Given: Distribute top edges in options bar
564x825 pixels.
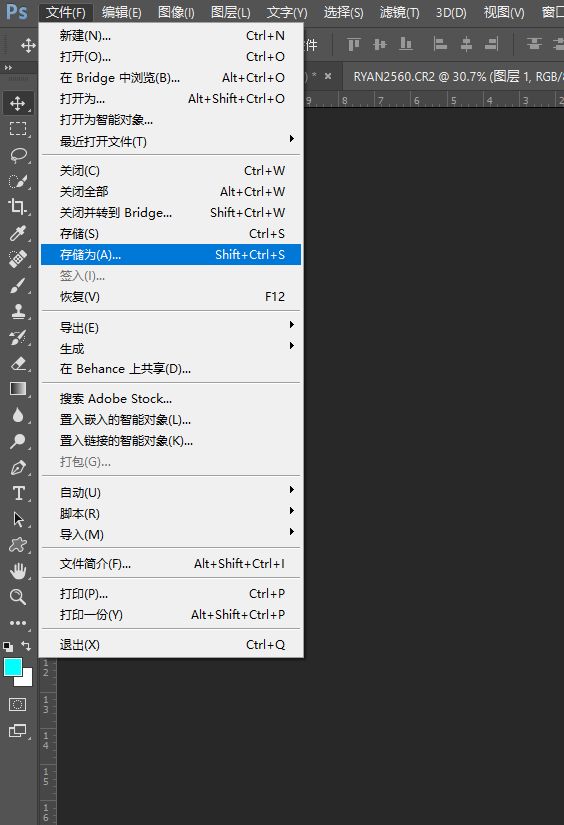Looking at the screenshot, I should click(534, 45).
